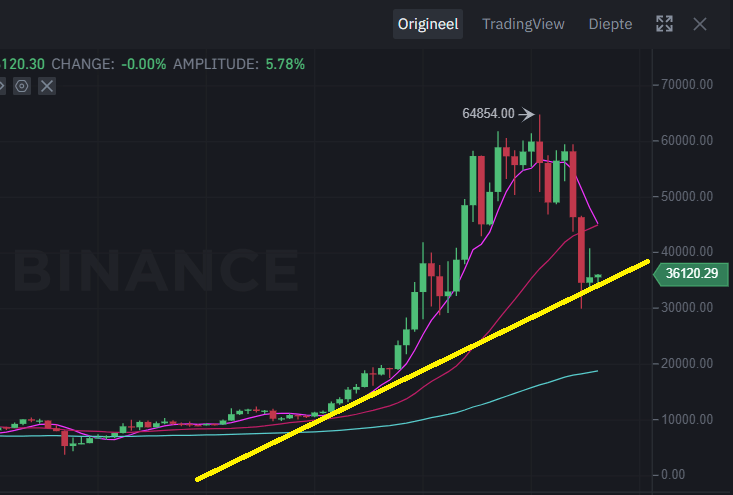Viewport: 733px width, 495px height.
Task: Click the CHANGE -0.00% value
Action: 144,64
